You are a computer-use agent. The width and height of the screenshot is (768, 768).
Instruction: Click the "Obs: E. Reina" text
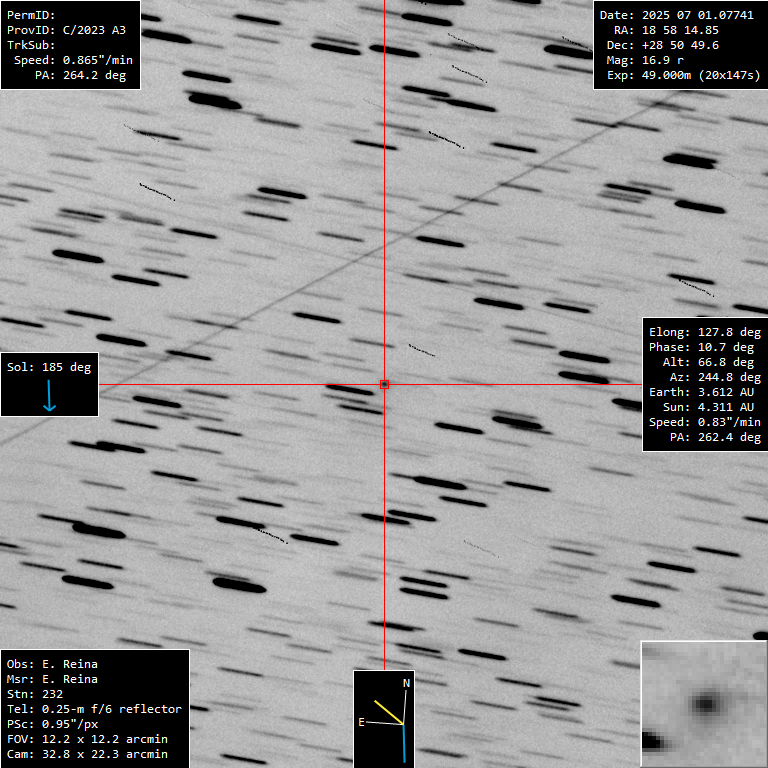pyautogui.click(x=52, y=665)
